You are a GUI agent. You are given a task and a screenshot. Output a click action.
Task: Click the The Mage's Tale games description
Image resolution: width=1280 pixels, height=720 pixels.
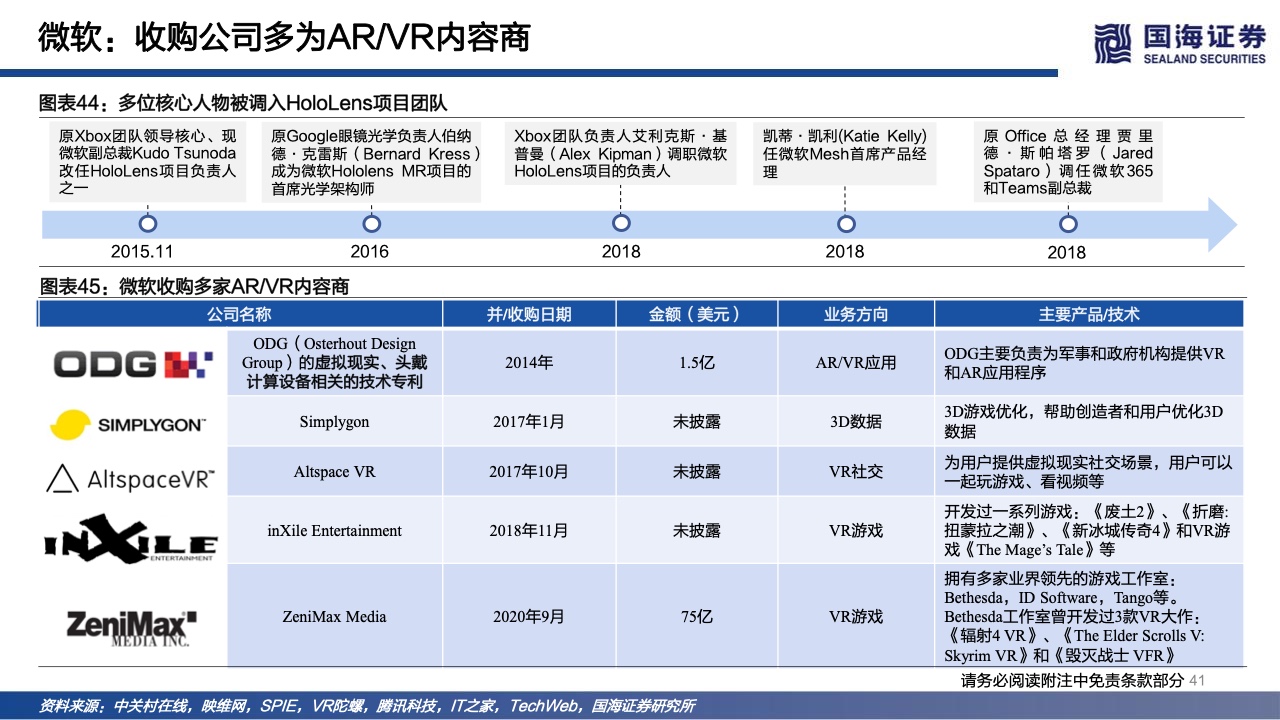coord(1089,531)
